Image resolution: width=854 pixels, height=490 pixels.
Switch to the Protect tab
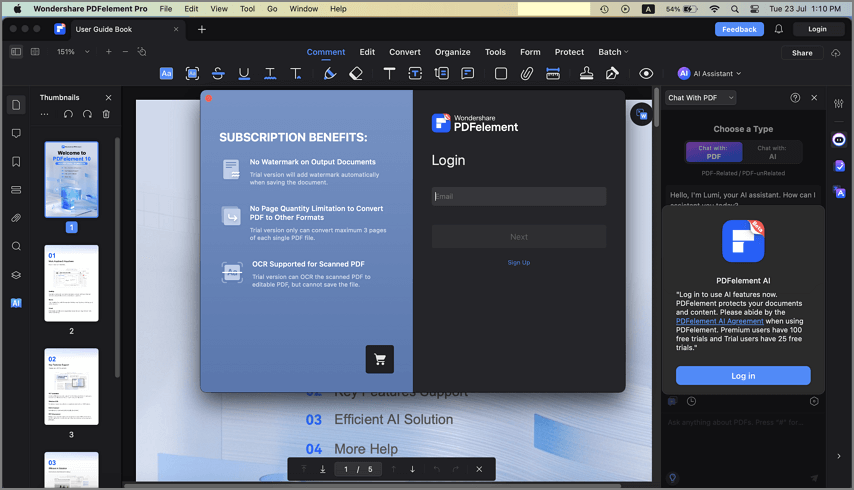pos(569,52)
